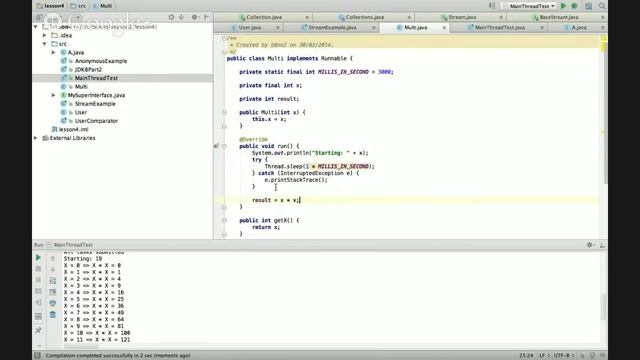
Task: Close the Multi.java tab
Action: tap(444, 28)
